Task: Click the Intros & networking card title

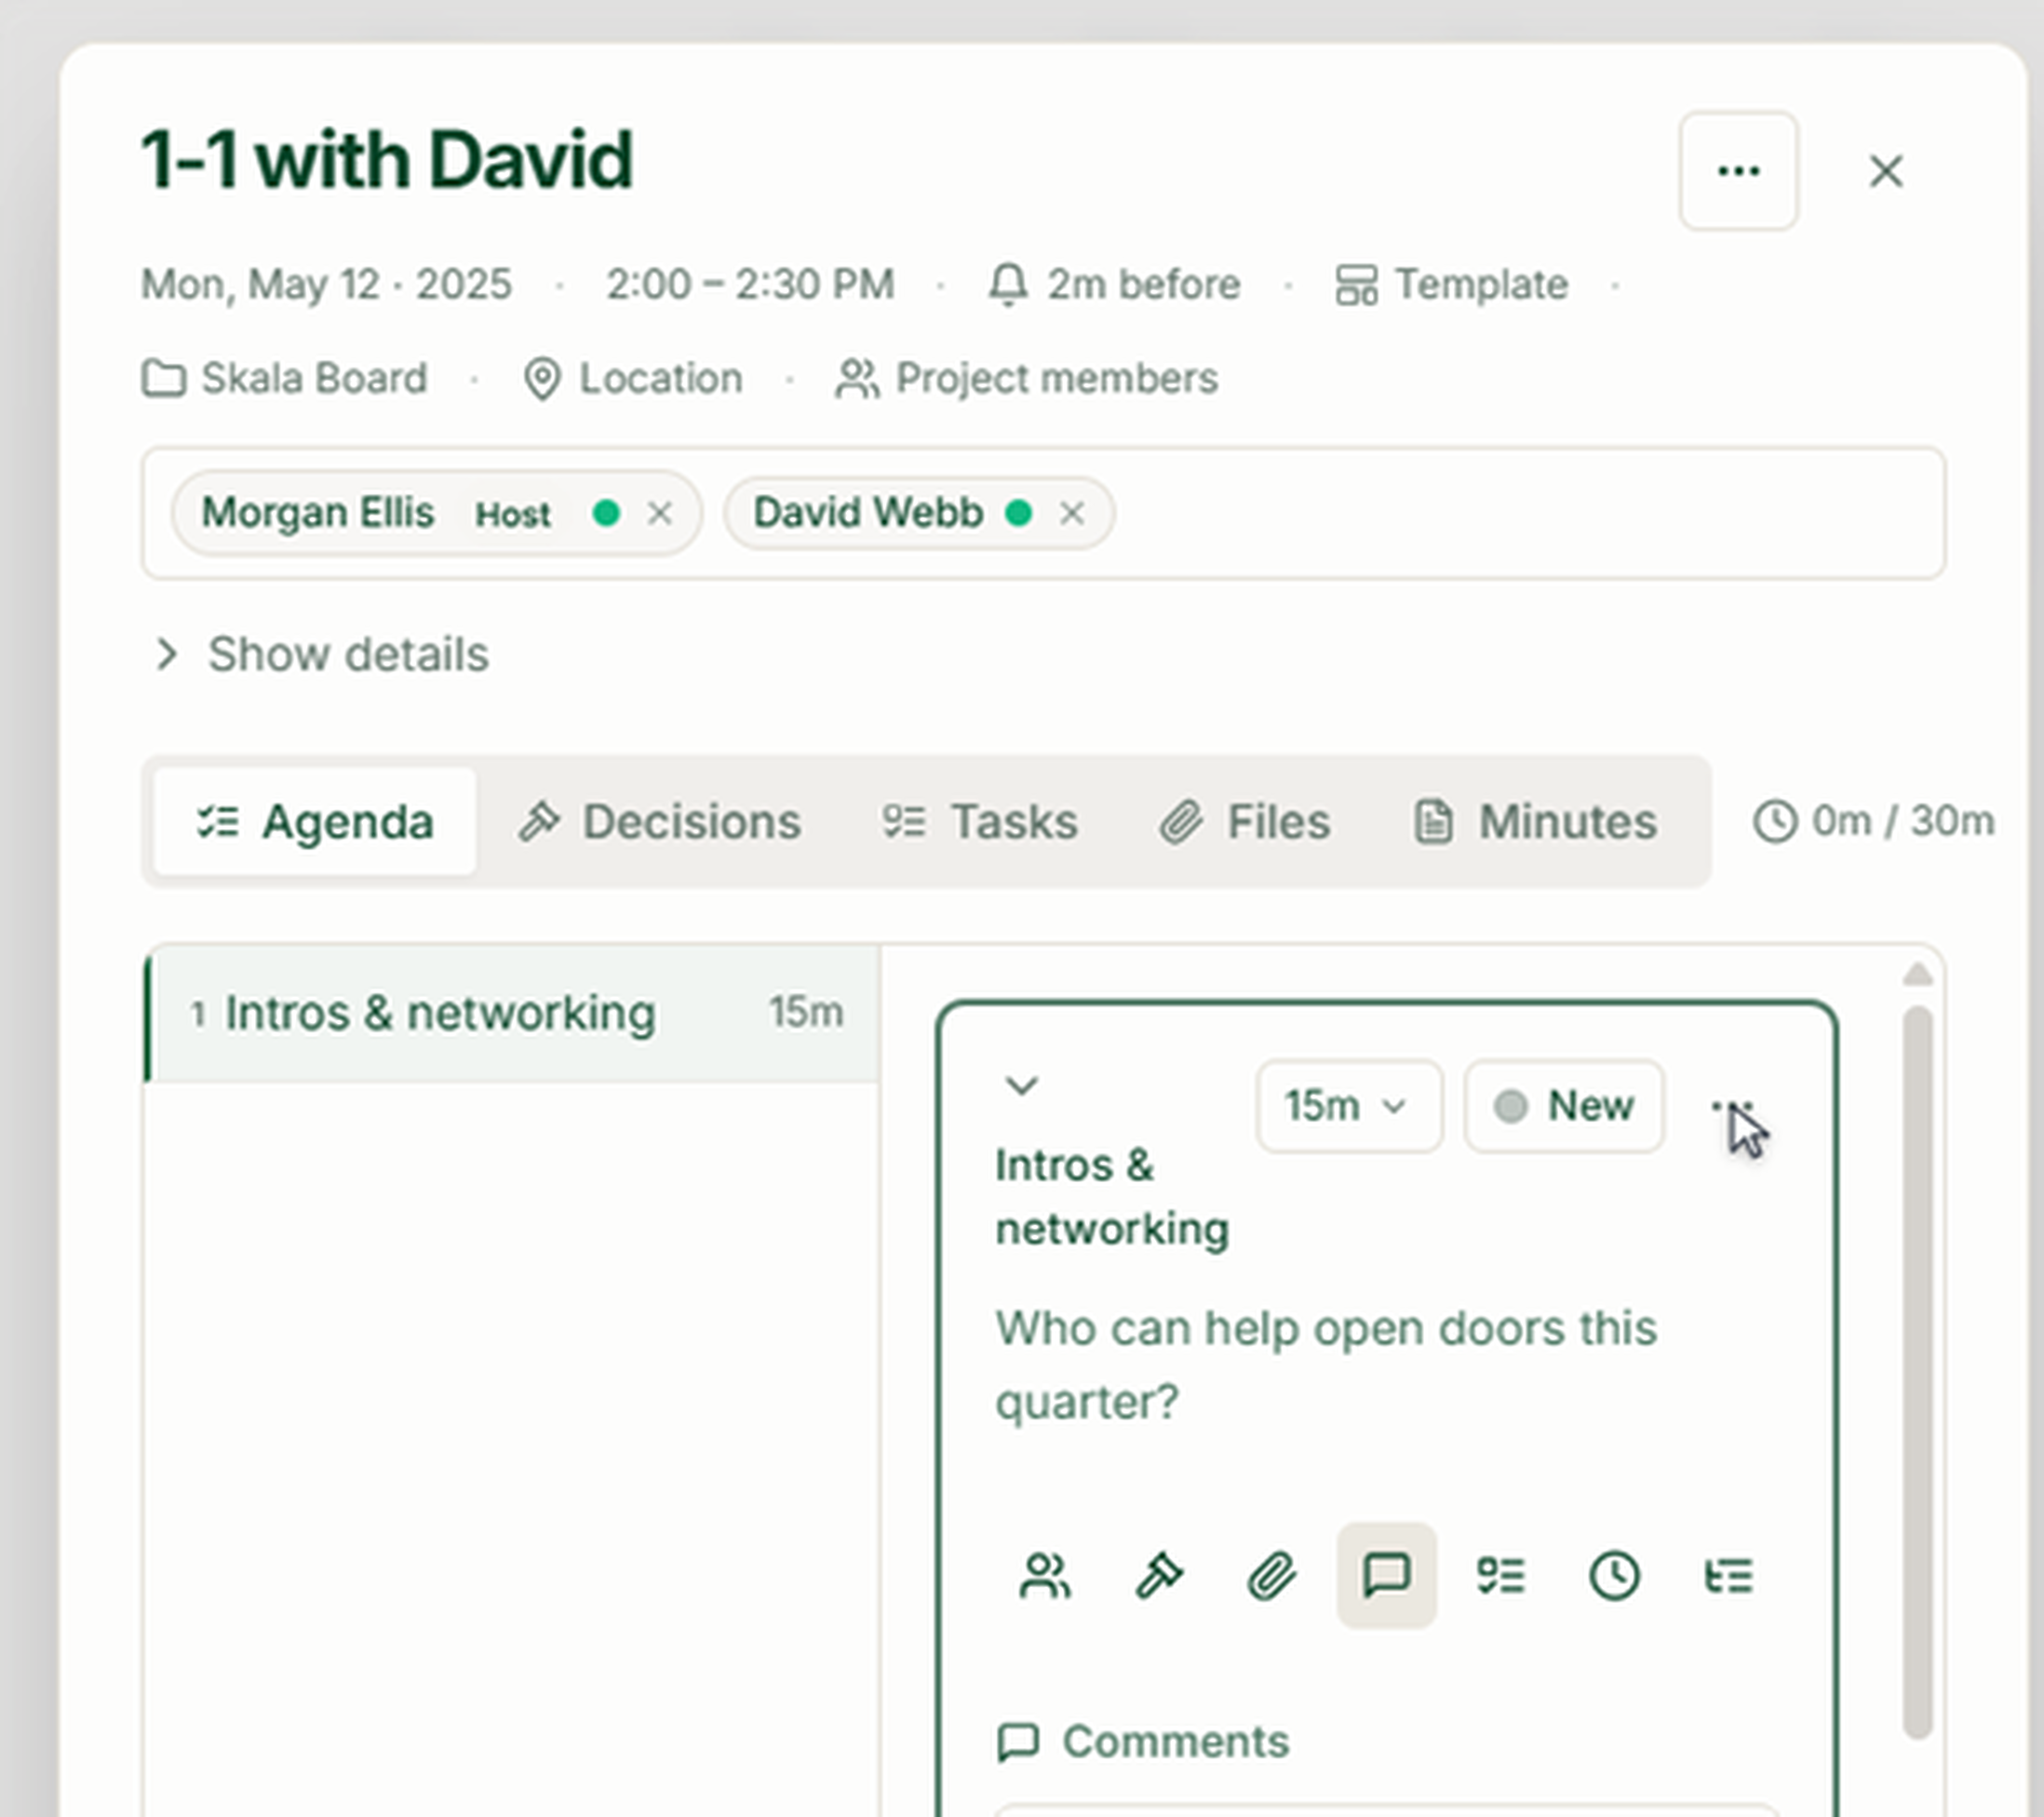Action: click(1112, 1197)
